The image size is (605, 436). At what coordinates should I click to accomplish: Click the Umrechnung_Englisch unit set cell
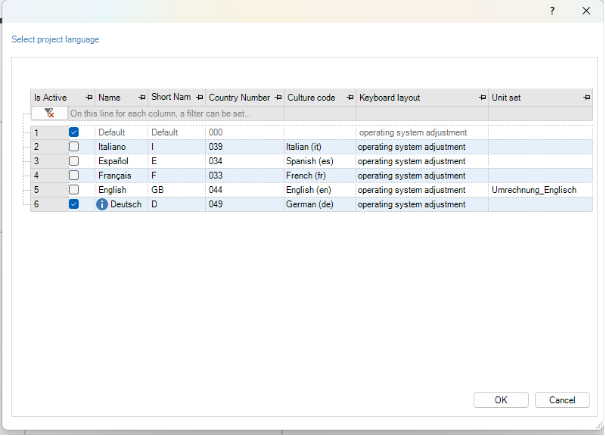[x=540, y=190]
